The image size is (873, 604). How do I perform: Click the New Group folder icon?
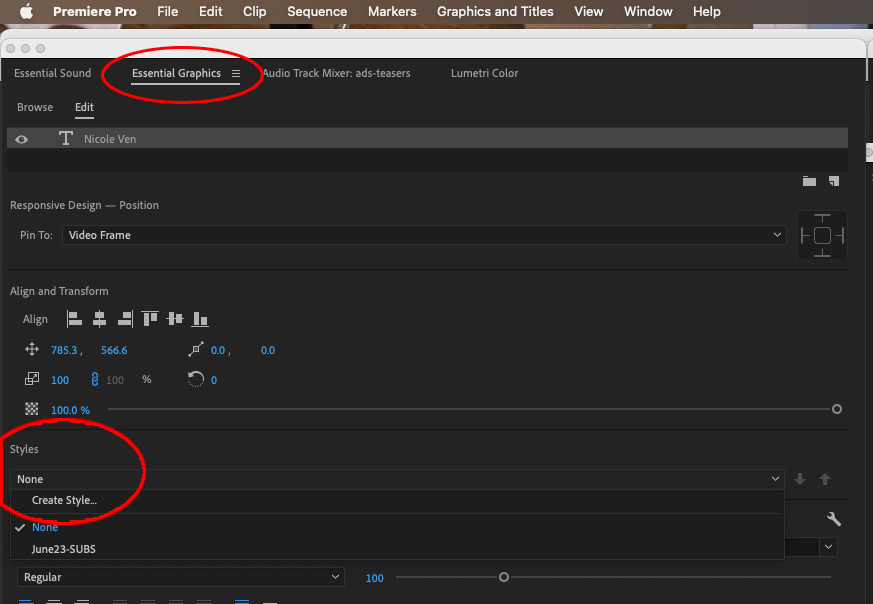point(809,181)
